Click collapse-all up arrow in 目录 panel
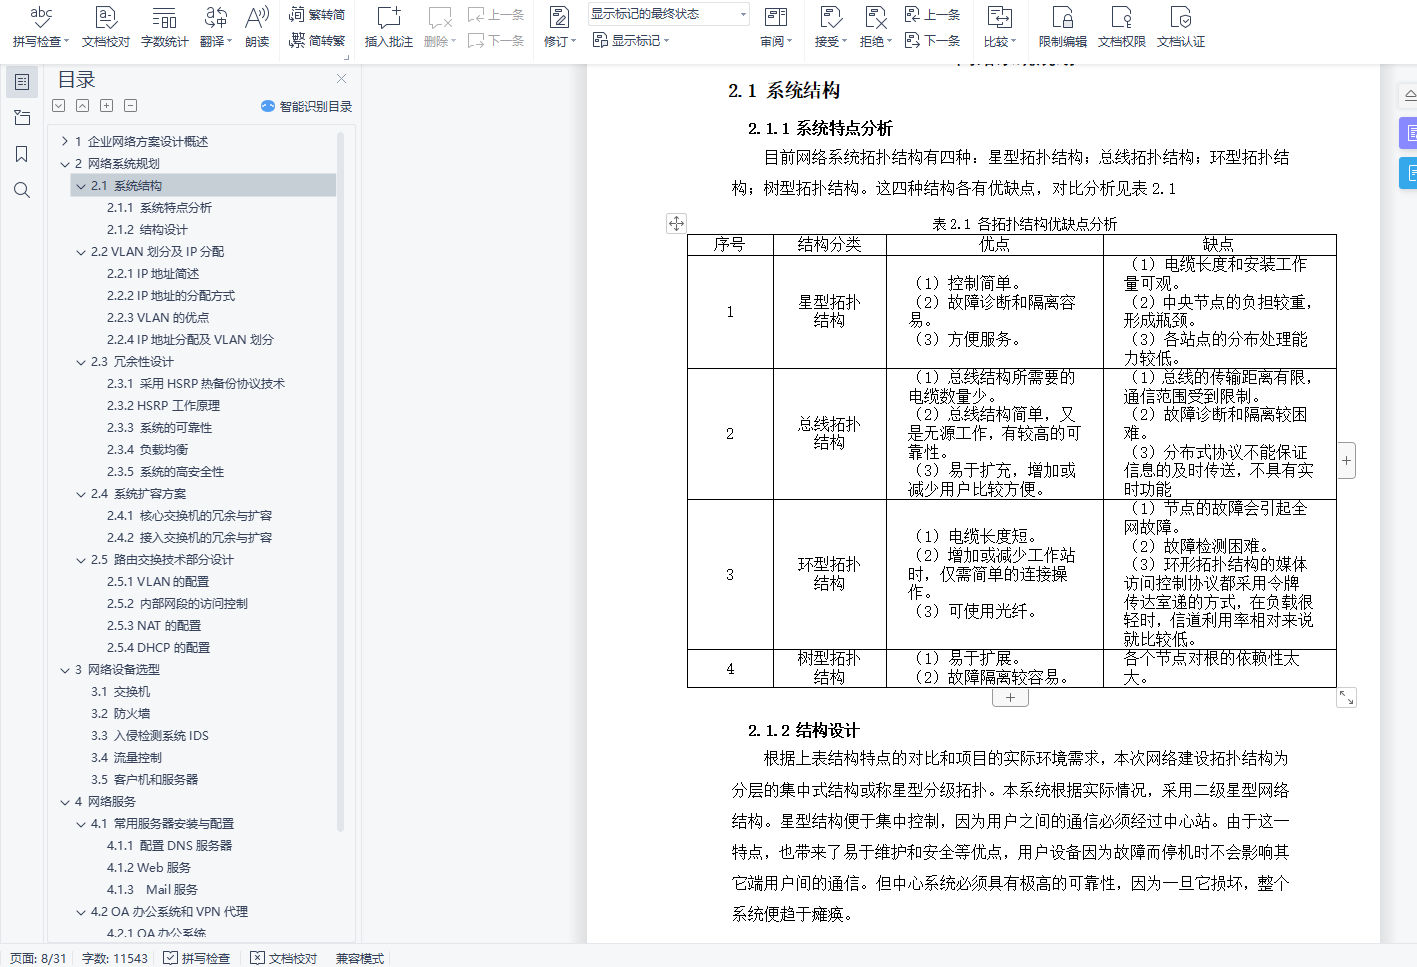This screenshot has width=1417, height=967. (83, 105)
